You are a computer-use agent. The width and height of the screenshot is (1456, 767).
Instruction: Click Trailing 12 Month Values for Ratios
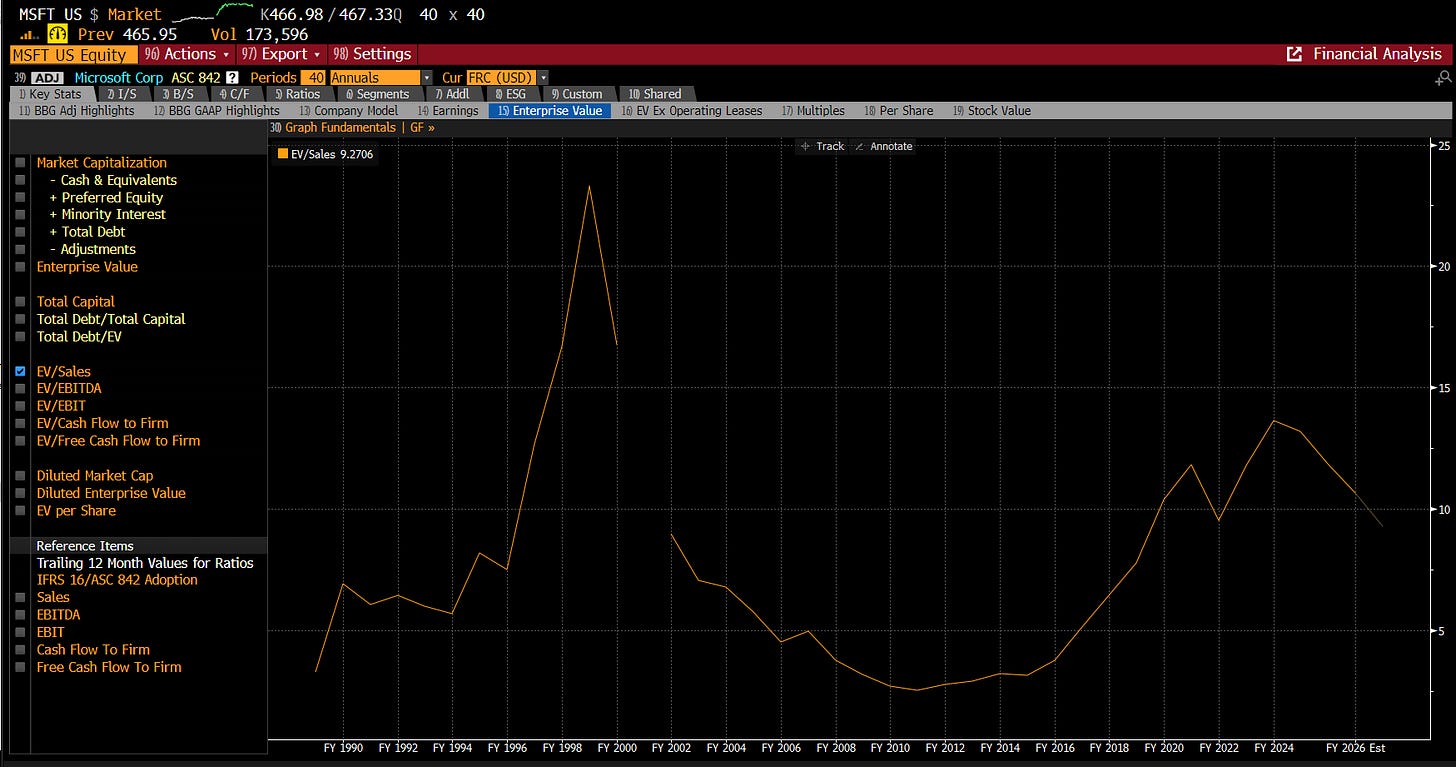(145, 563)
